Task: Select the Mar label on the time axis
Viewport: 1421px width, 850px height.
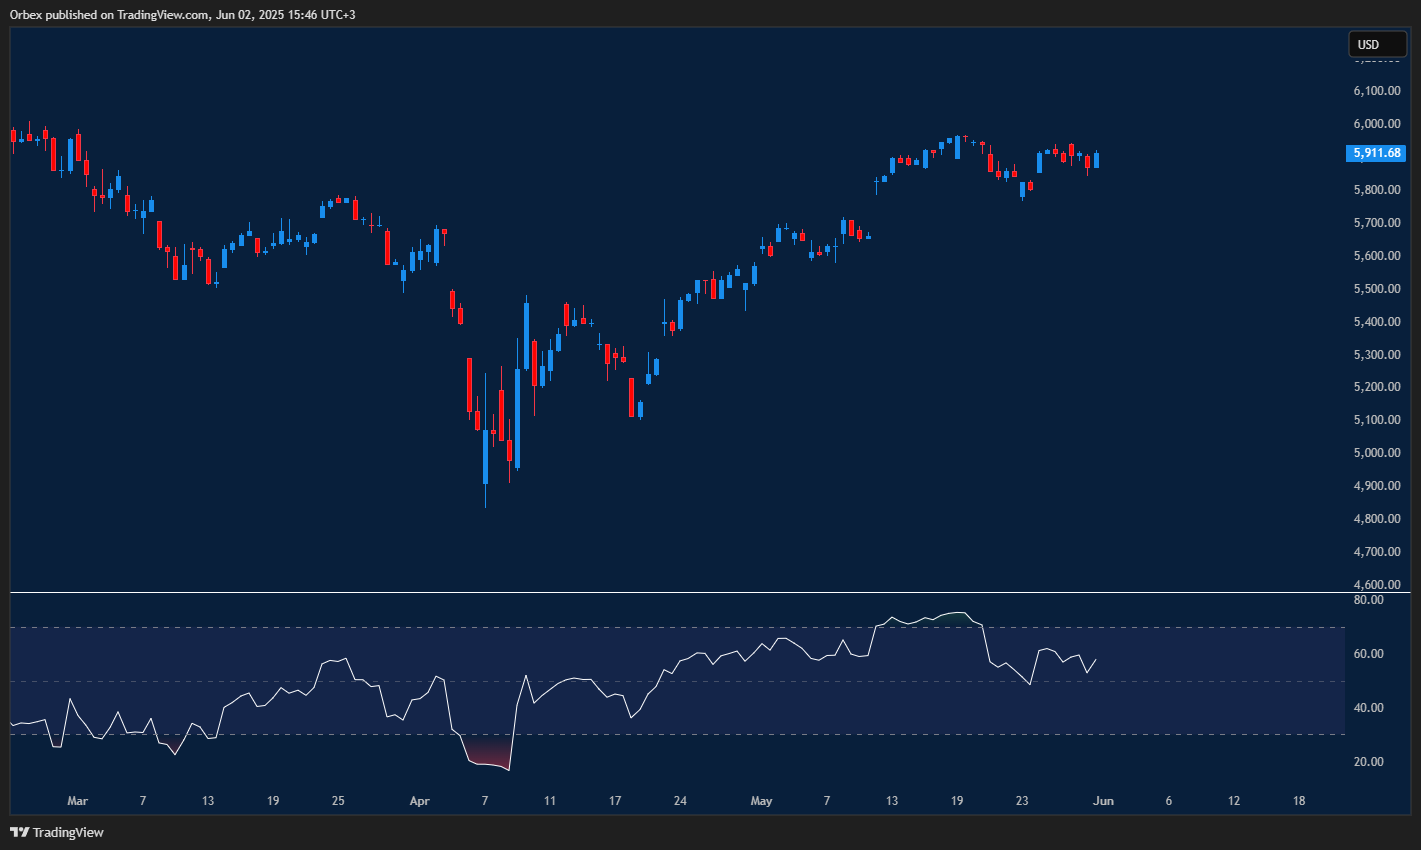Action: point(78,801)
